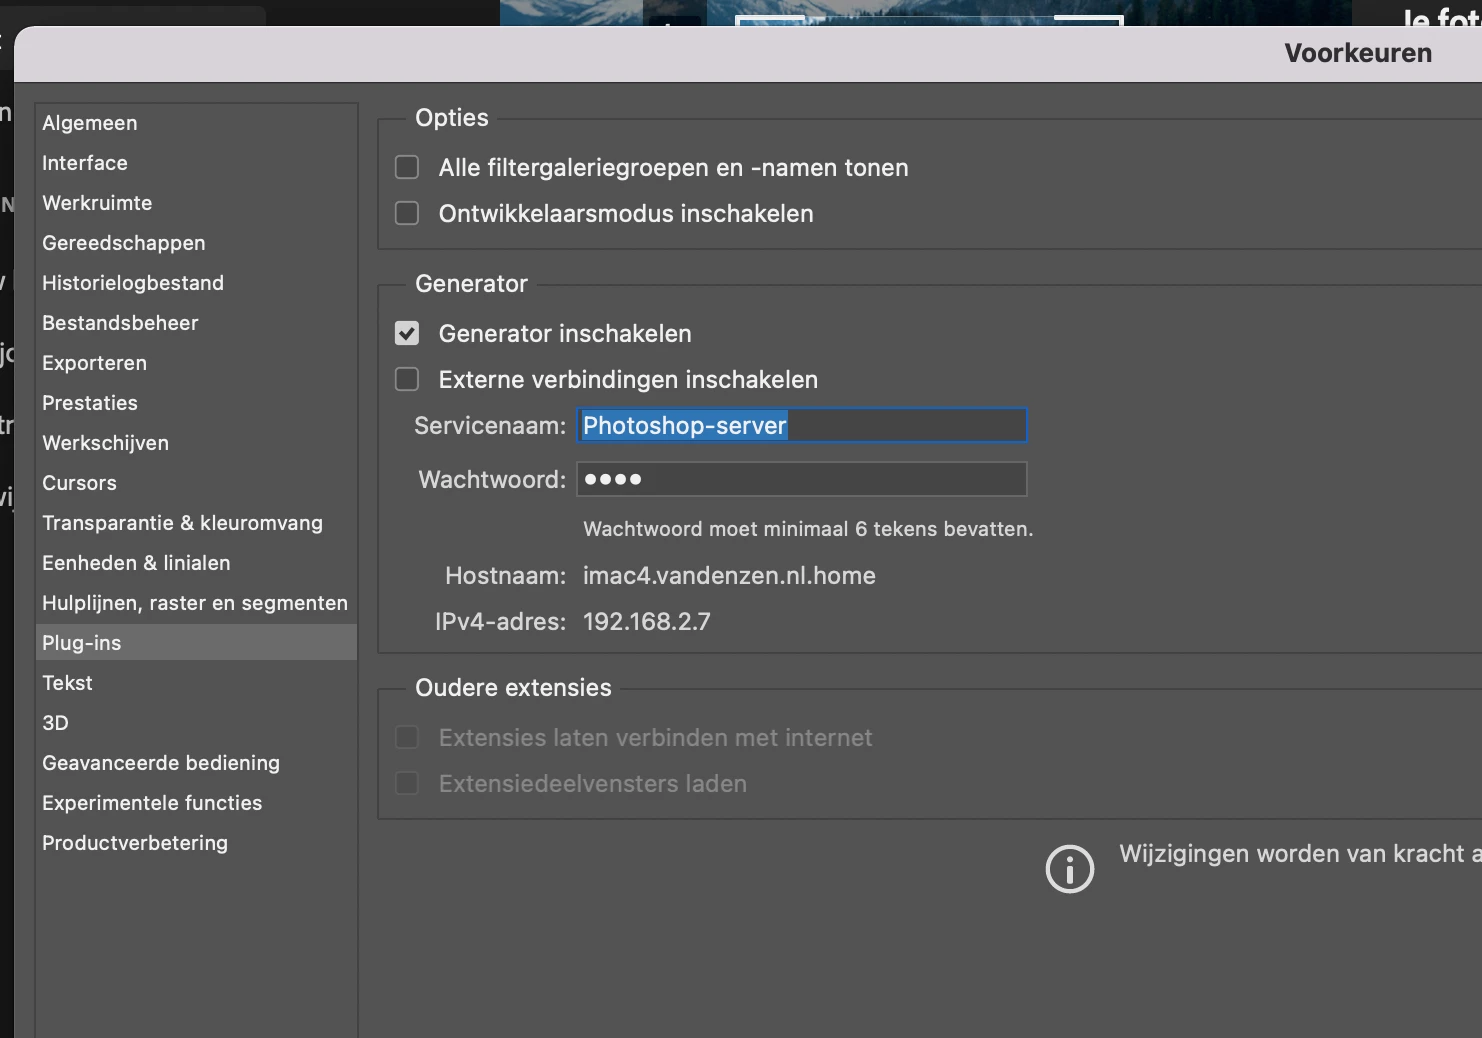This screenshot has width=1482, height=1038.
Task: Select Eenheden & linialen category
Action: coord(196,563)
